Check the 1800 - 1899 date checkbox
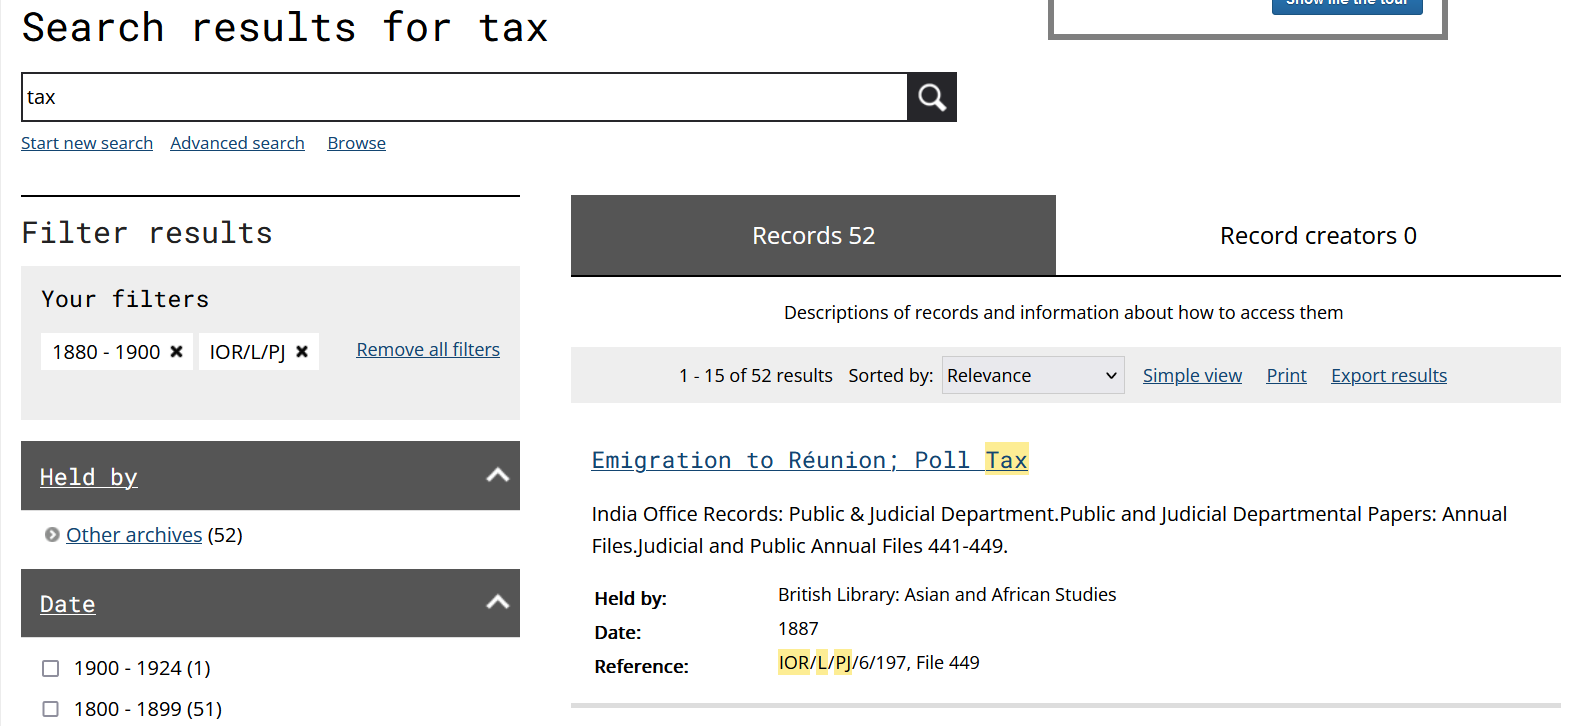Viewport: 1593px width, 726px height. click(x=51, y=709)
